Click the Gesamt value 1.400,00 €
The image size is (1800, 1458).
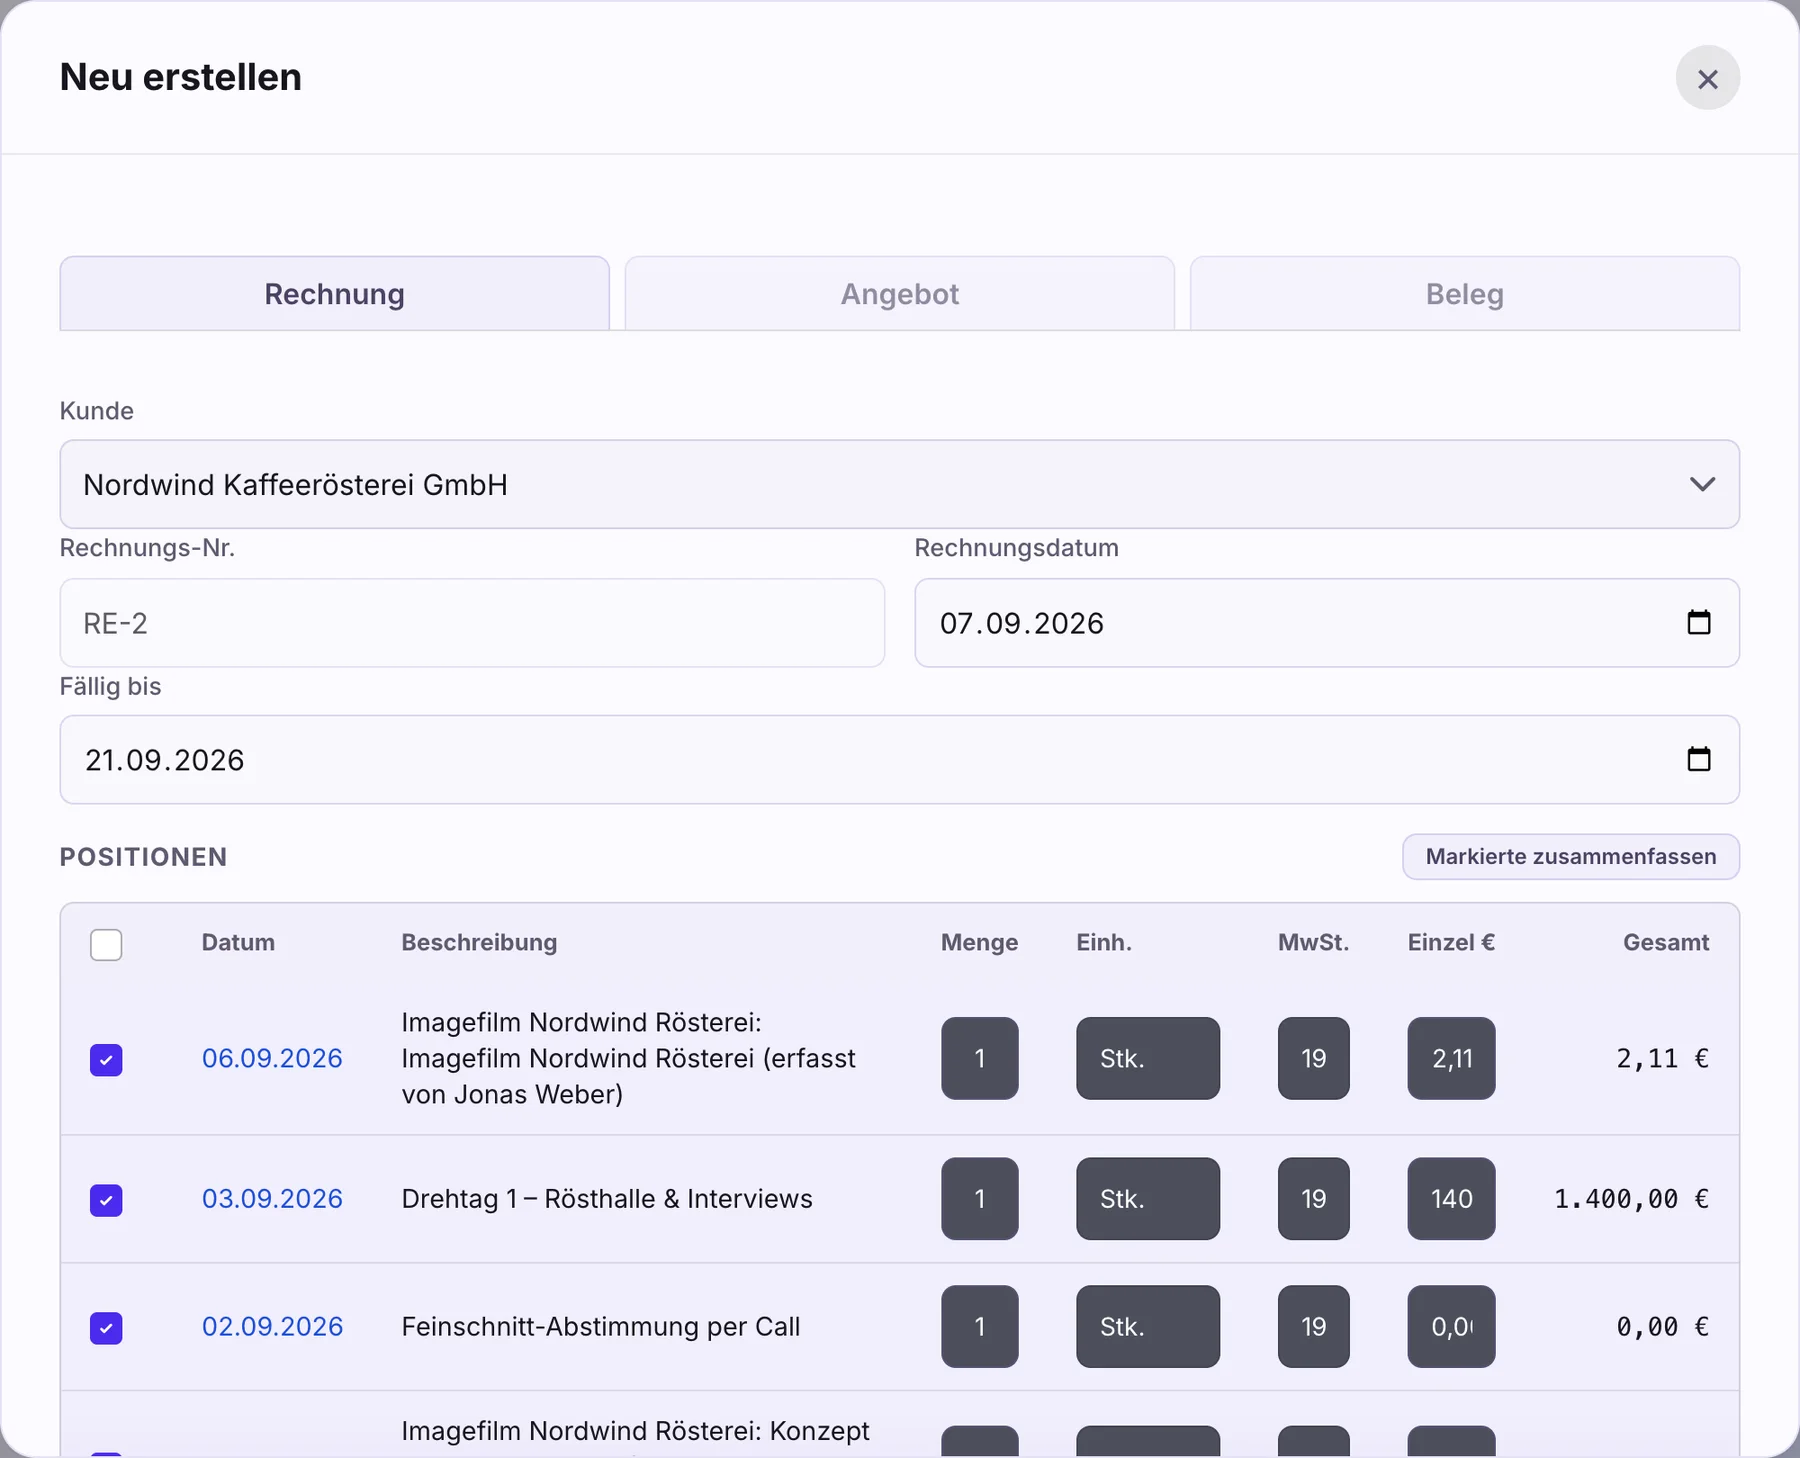coord(1631,1198)
